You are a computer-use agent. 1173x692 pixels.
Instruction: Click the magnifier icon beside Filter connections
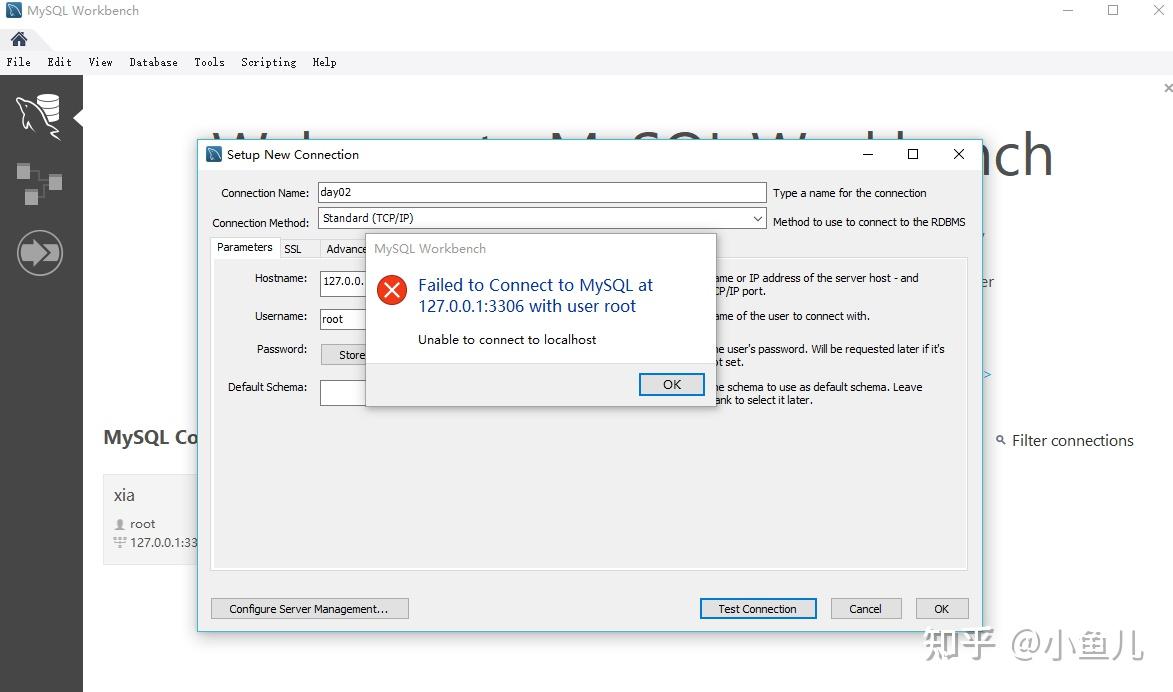click(1001, 440)
